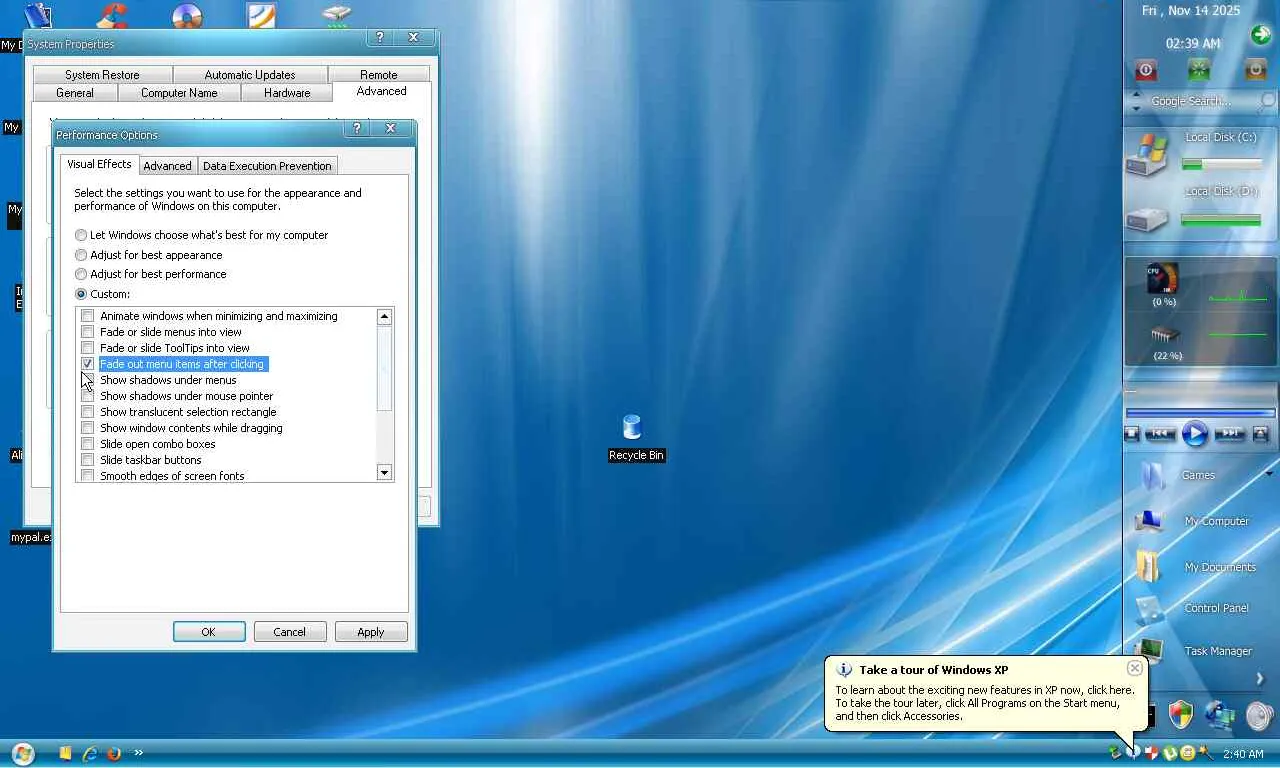Enable Slide taskbar buttons checkbox
This screenshot has height=768, width=1280.
pos(88,460)
